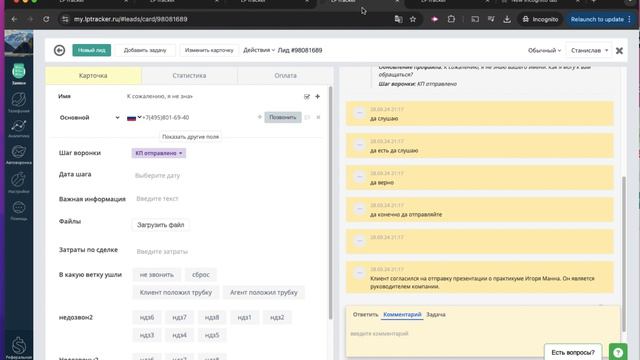Switch to the Карточка tab
Viewport: 640px width, 360px height.
(93, 76)
